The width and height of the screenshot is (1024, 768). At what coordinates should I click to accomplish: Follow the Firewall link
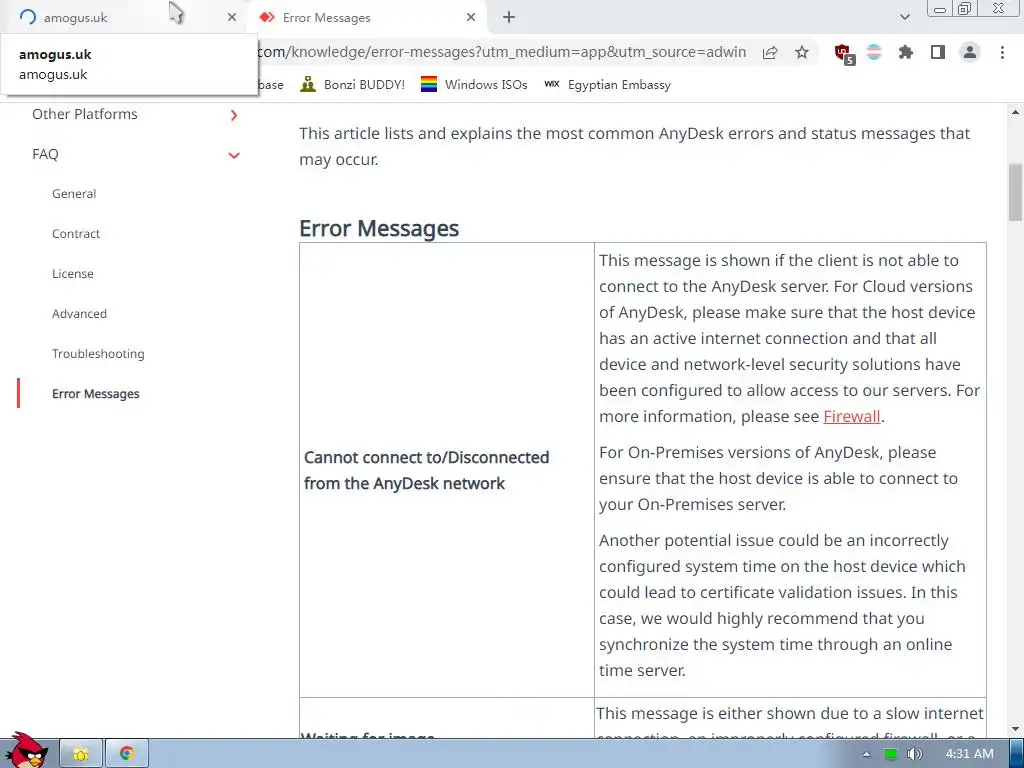pyautogui.click(x=852, y=416)
